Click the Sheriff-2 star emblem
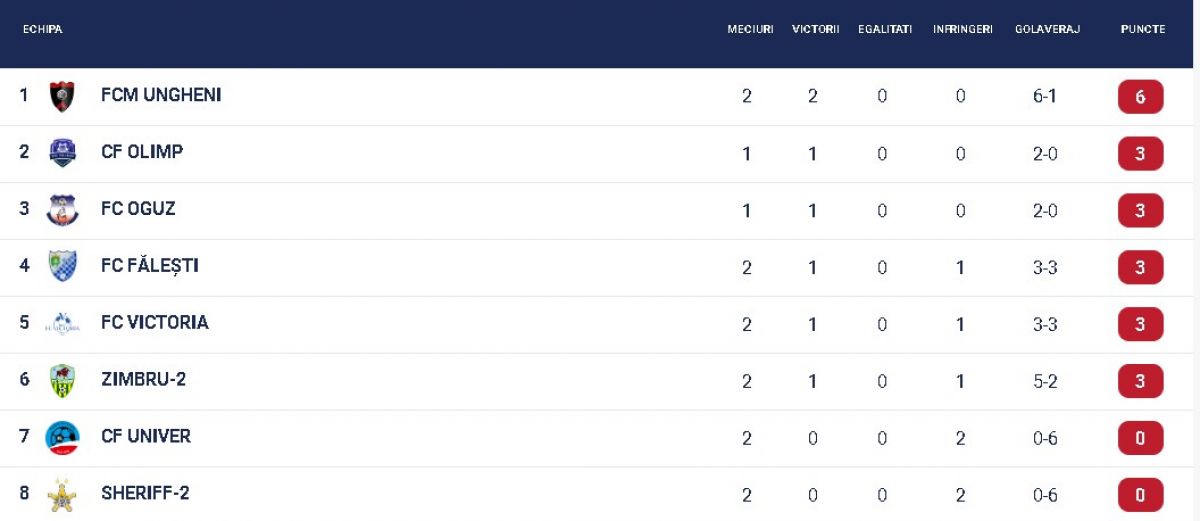1200x521 pixels. click(x=62, y=494)
